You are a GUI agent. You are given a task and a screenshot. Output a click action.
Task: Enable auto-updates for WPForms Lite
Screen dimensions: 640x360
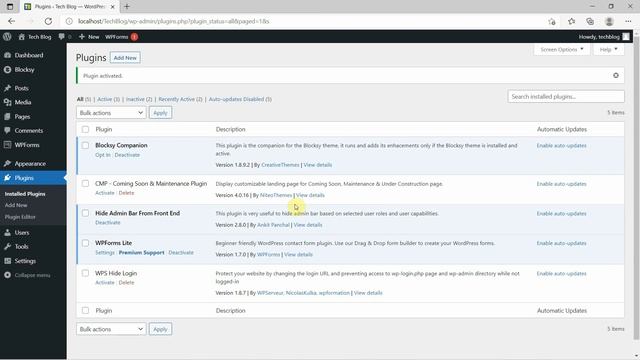coord(561,243)
